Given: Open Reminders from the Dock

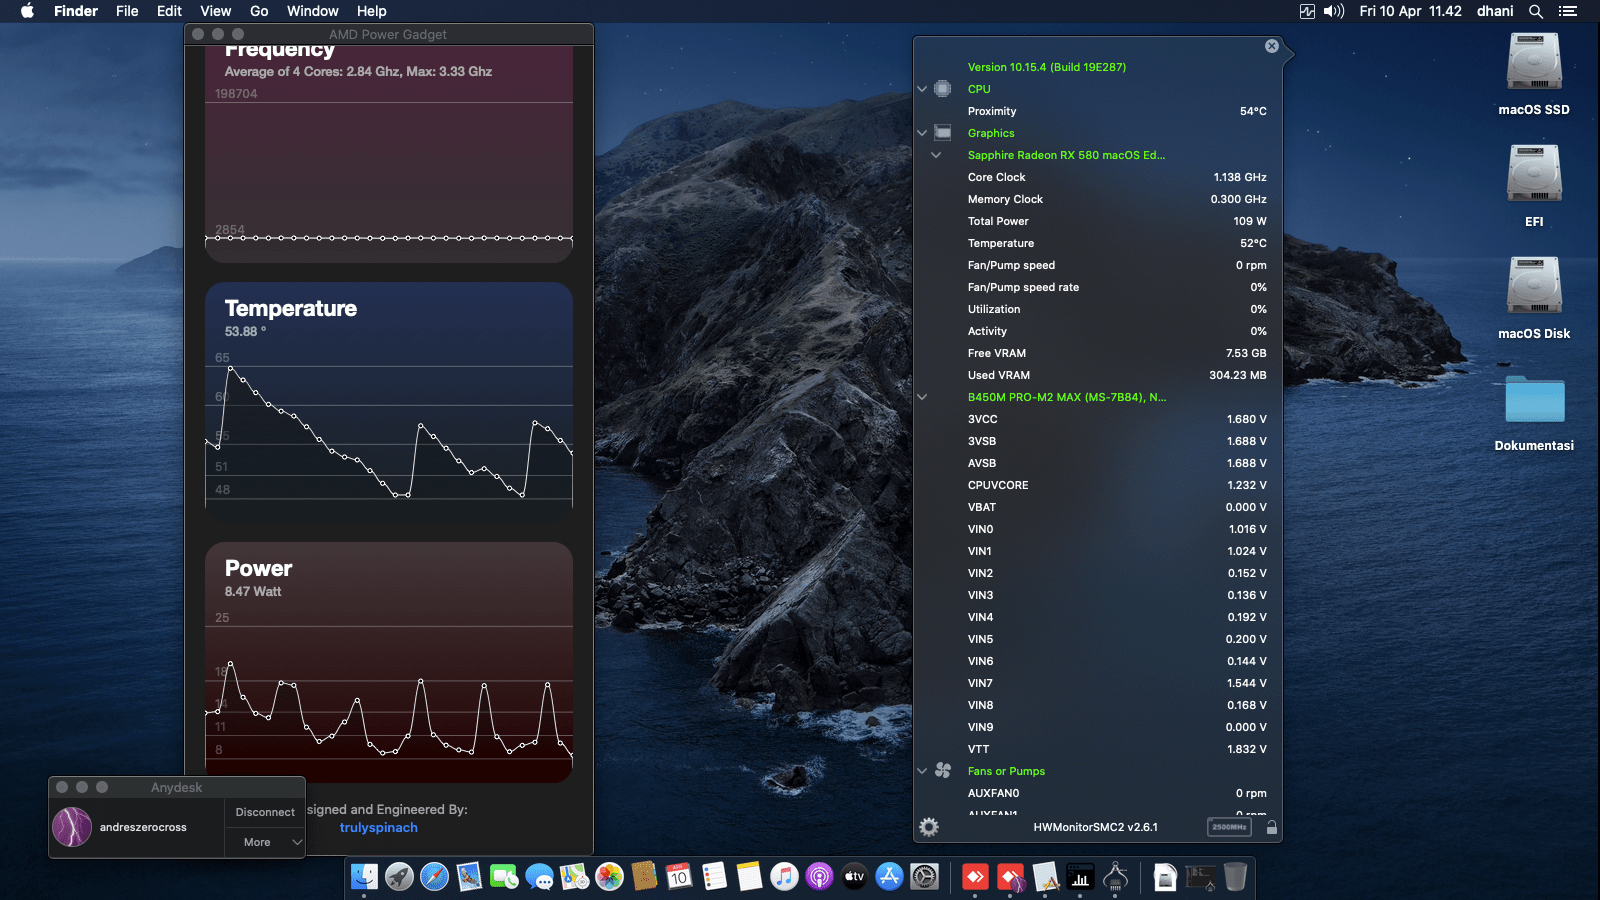Looking at the screenshot, I should [x=714, y=877].
